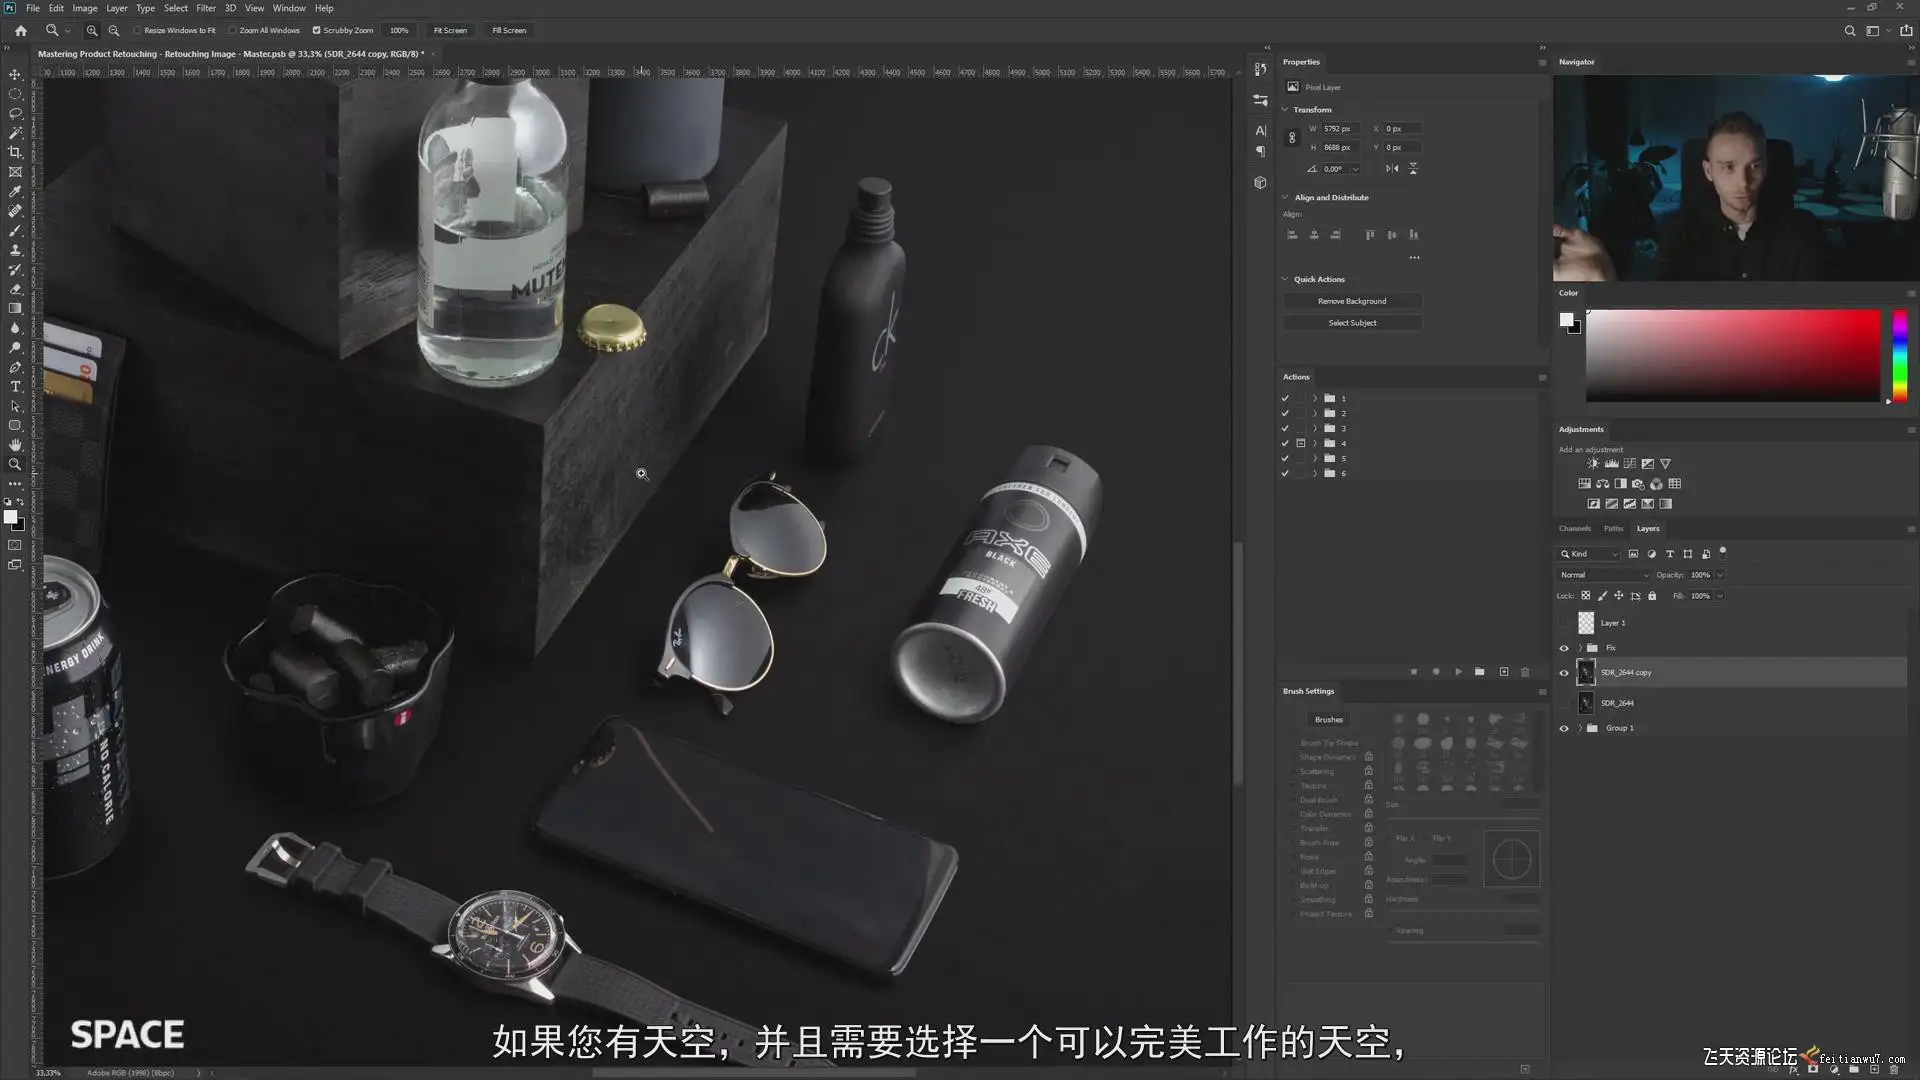The width and height of the screenshot is (1920, 1080).
Task: Toggle the Scrubby Zoom checkbox
Action: 317,30
